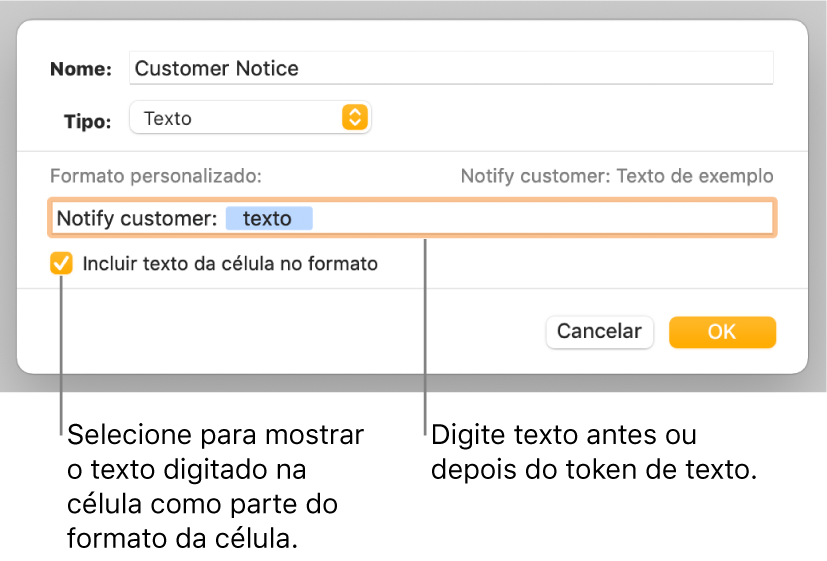This screenshot has height=561, width=827.
Task: Click the Nome: label
Action: tap(81, 69)
